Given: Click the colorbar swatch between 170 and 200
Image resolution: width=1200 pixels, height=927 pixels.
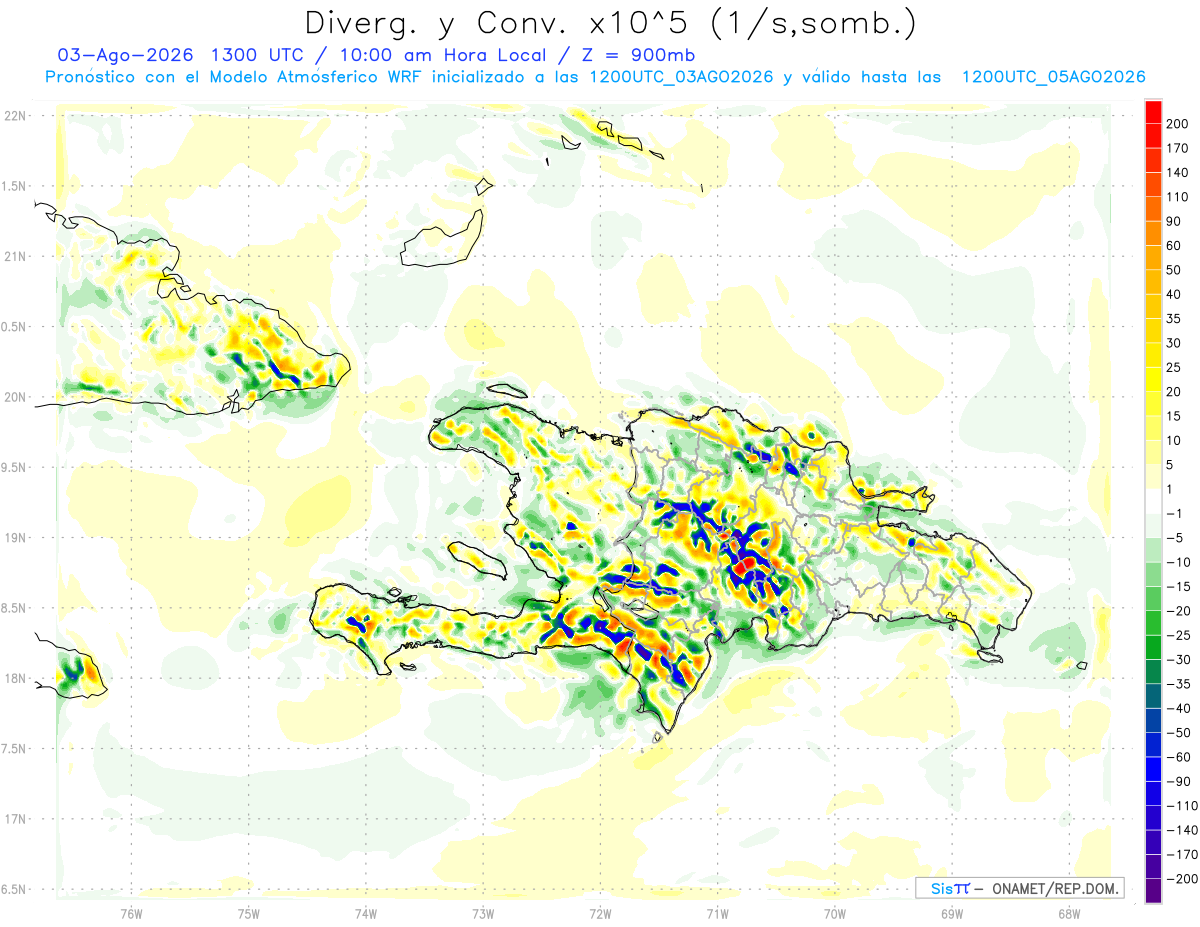Looking at the screenshot, I should [x=1153, y=136].
